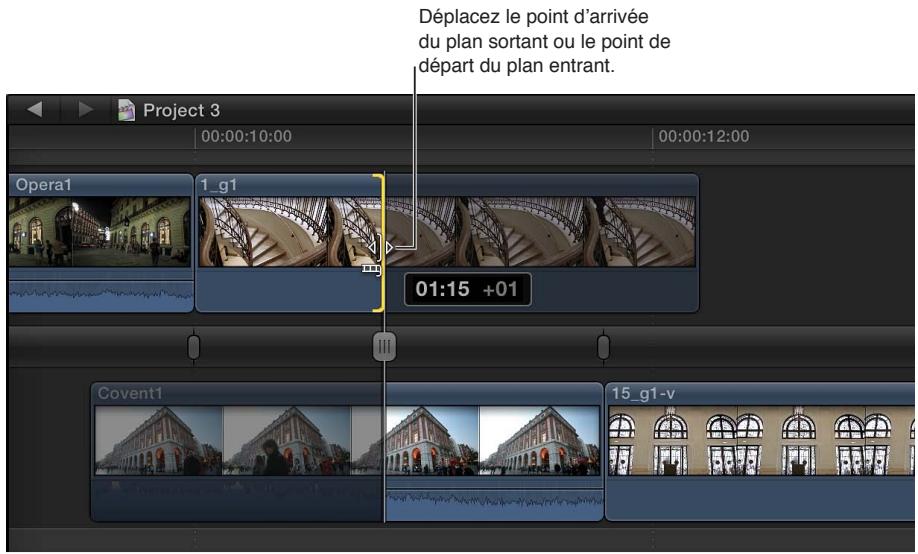Click the Project 3 document icon
This screenshot has width=918, height=554.
[126, 110]
